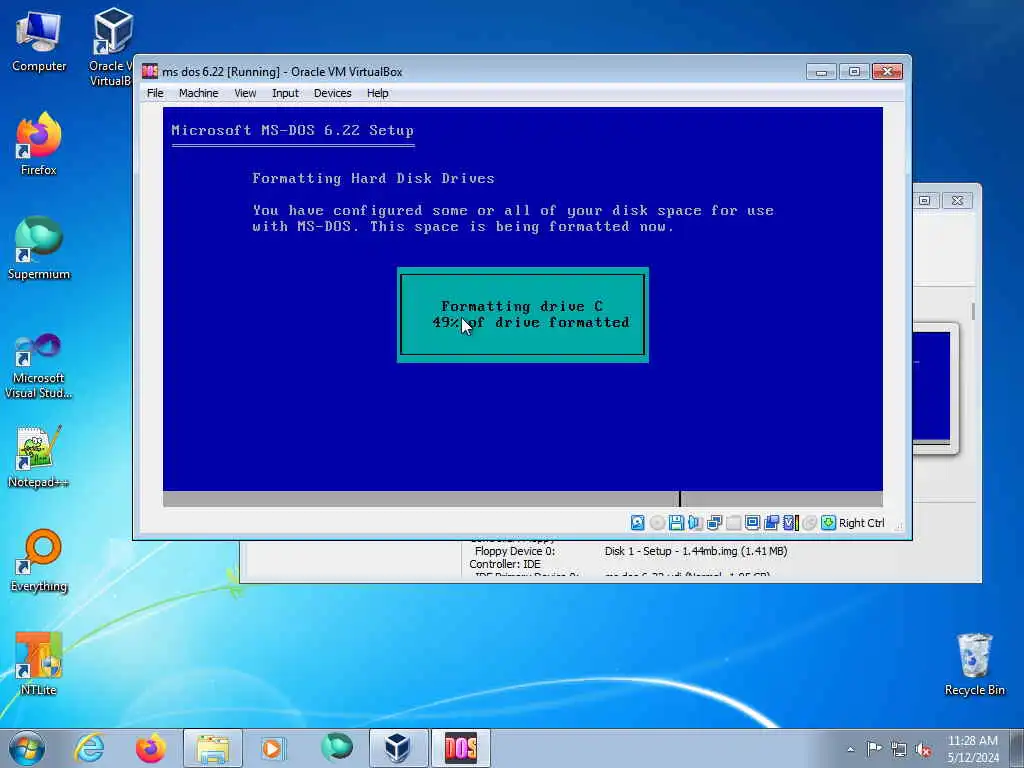Click the hard disk activity indicator
Image resolution: width=1024 pixels, height=768 pixels.
637,522
